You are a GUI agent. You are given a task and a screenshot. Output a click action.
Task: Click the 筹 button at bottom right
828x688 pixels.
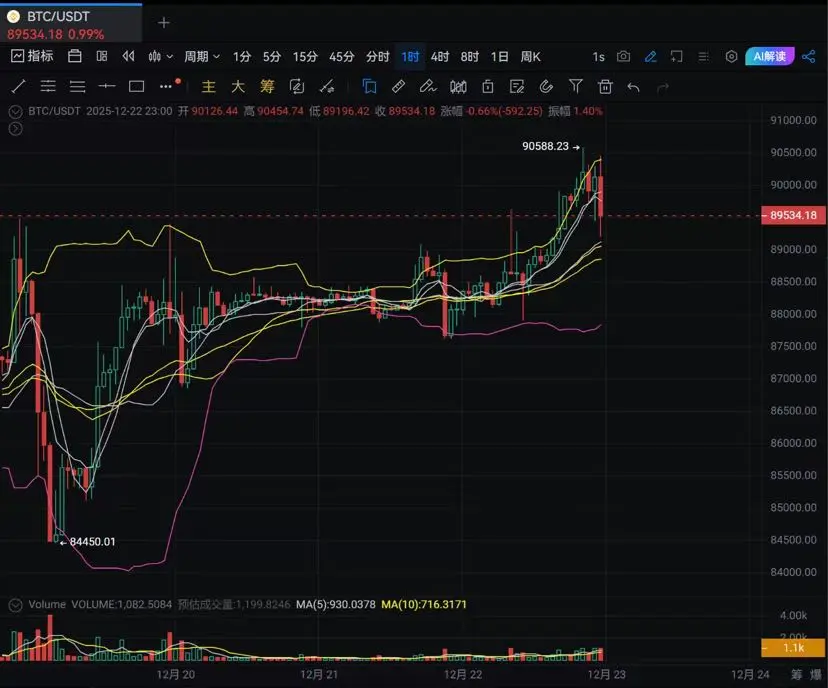[797, 674]
